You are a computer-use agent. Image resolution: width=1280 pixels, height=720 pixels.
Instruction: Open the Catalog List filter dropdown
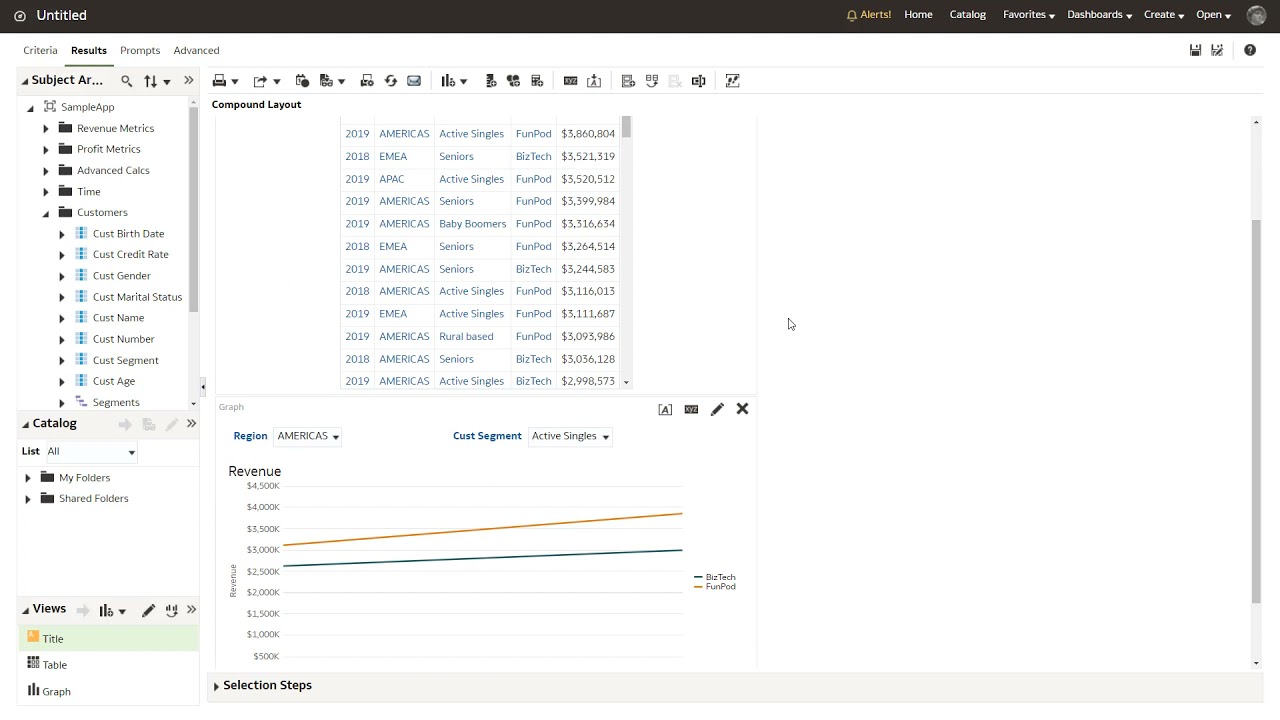click(x=91, y=452)
